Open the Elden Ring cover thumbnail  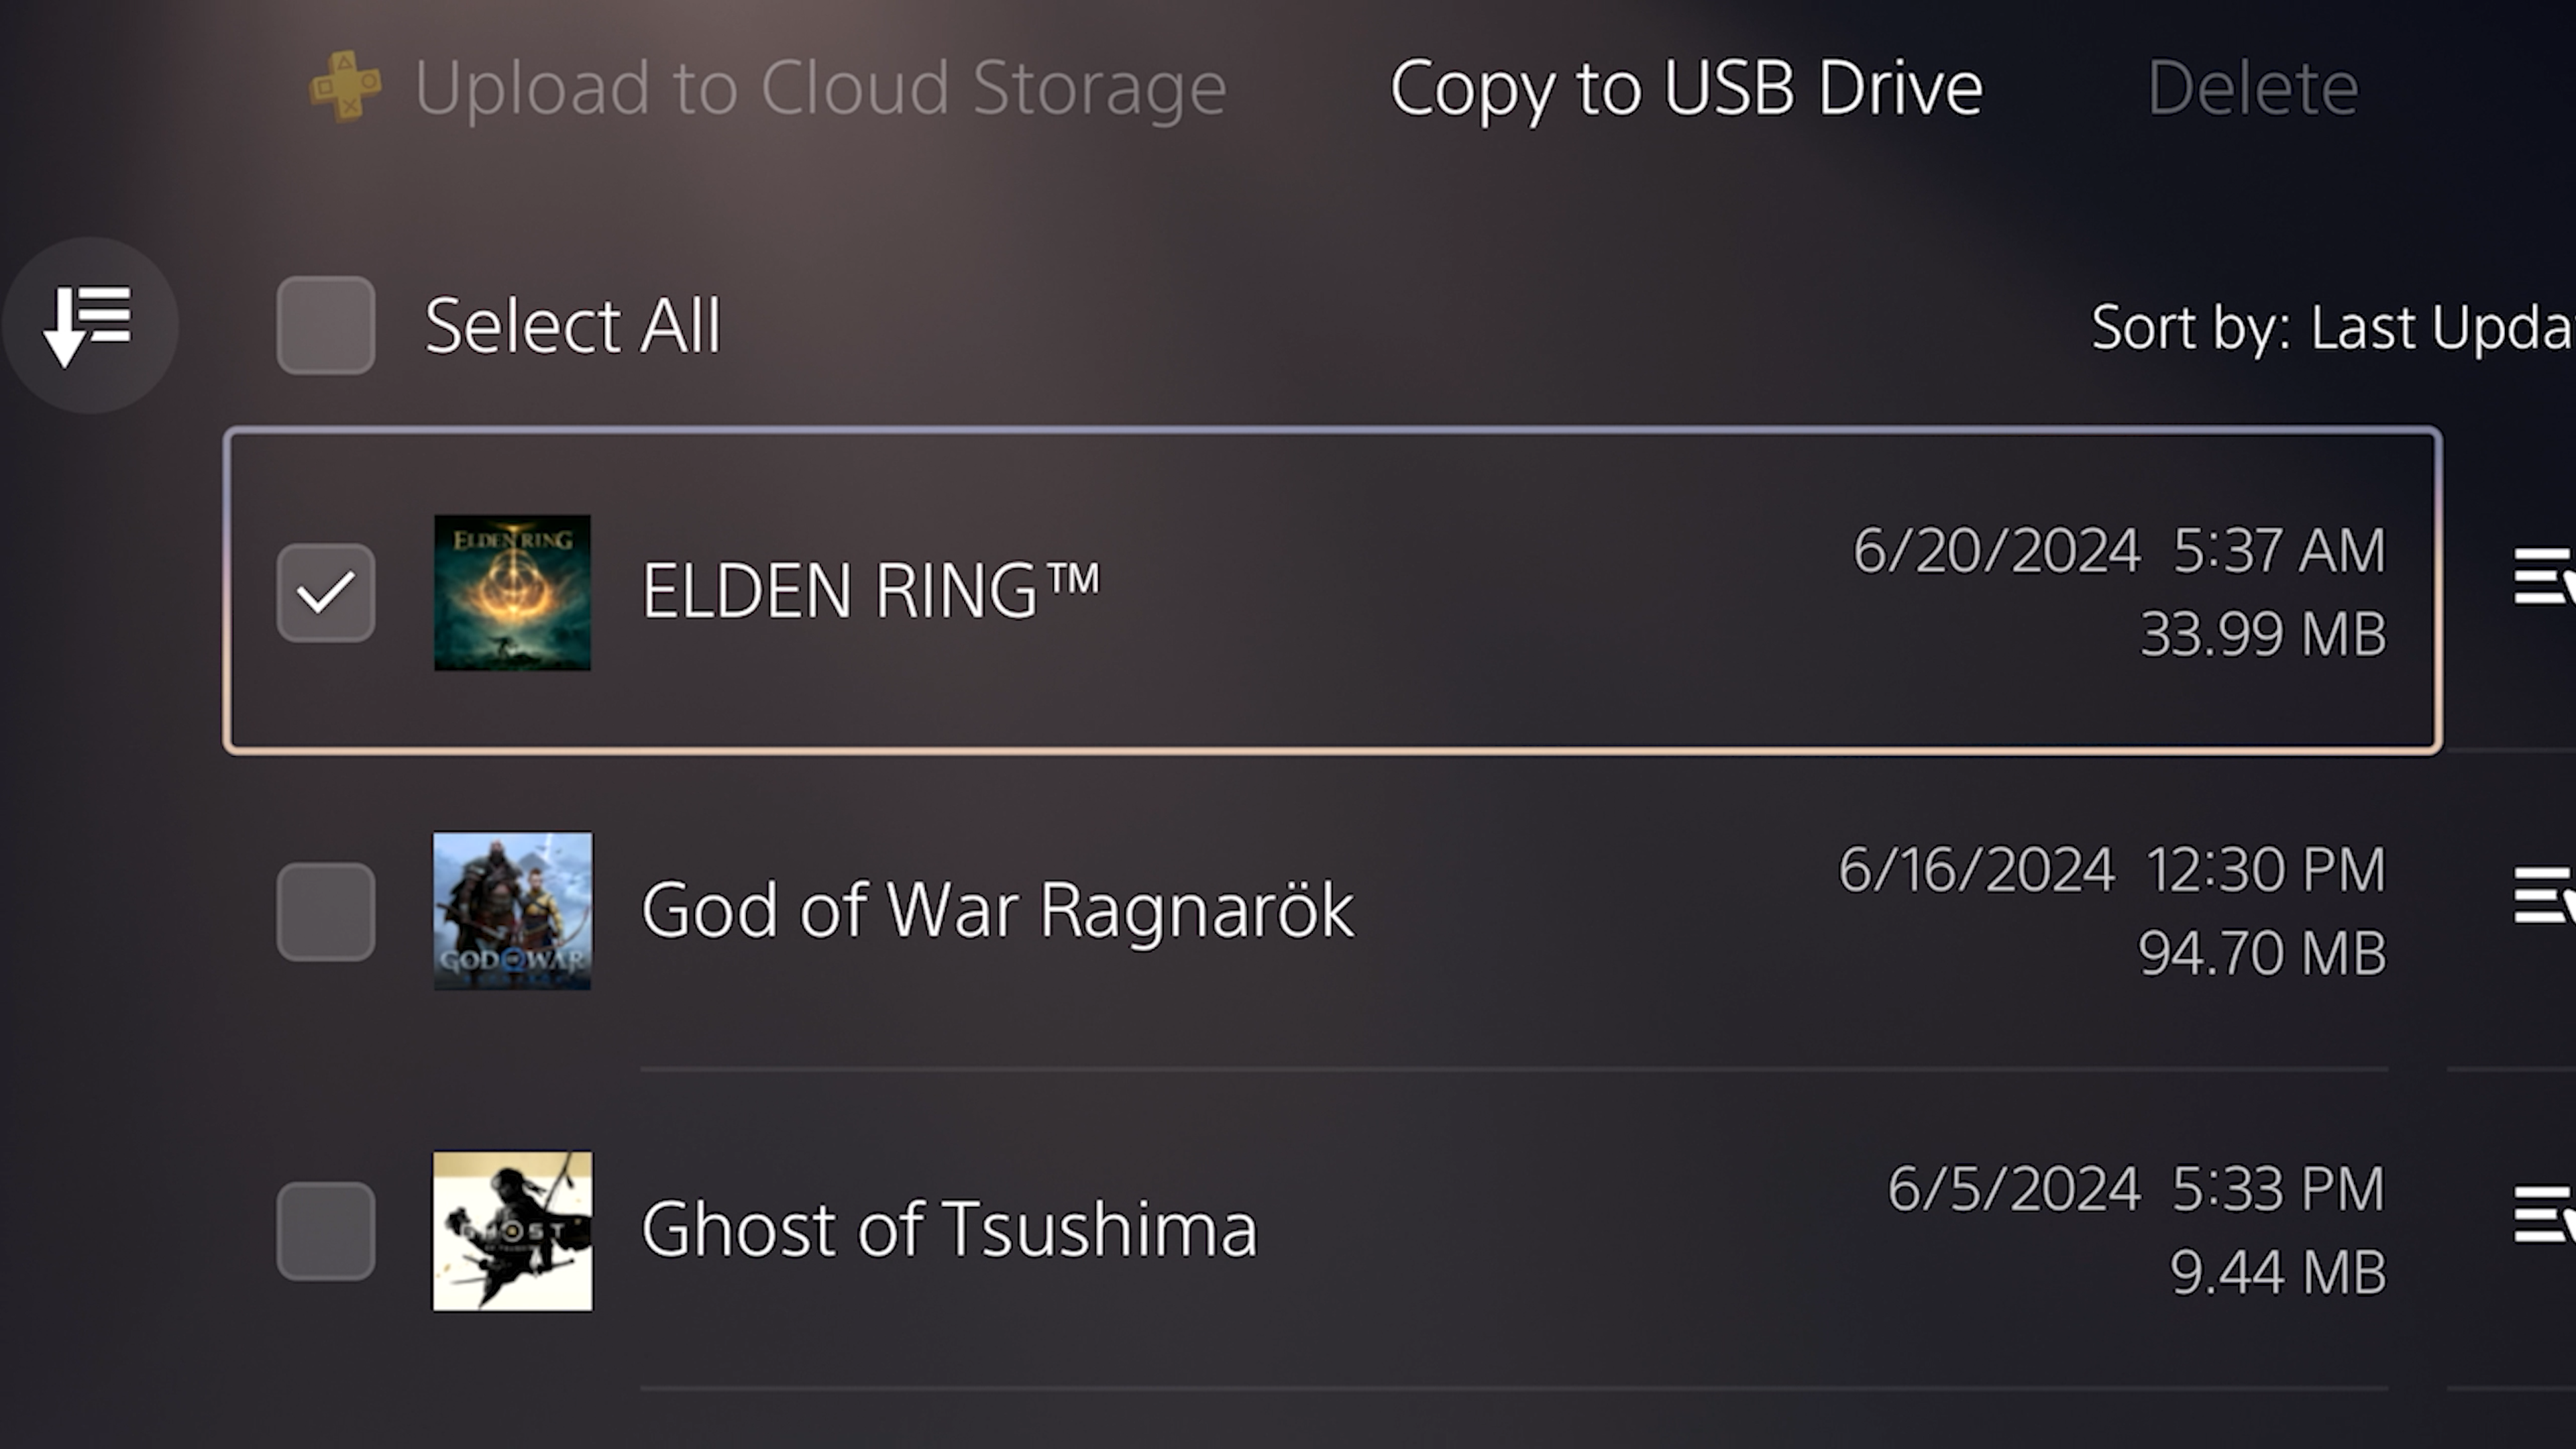click(x=512, y=592)
